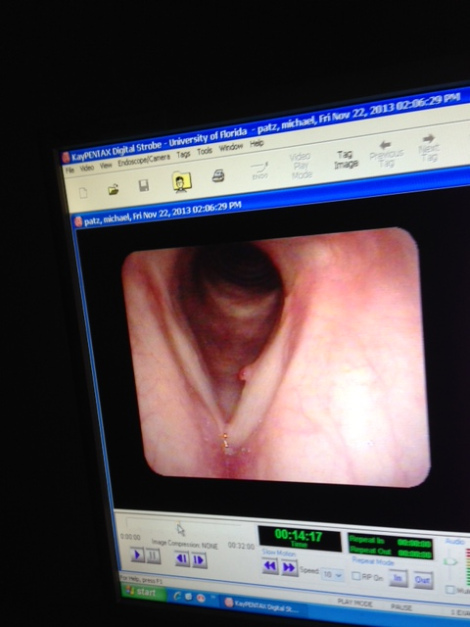Start playback with the play button
Screen dimensions: 470x627
coord(138,555)
